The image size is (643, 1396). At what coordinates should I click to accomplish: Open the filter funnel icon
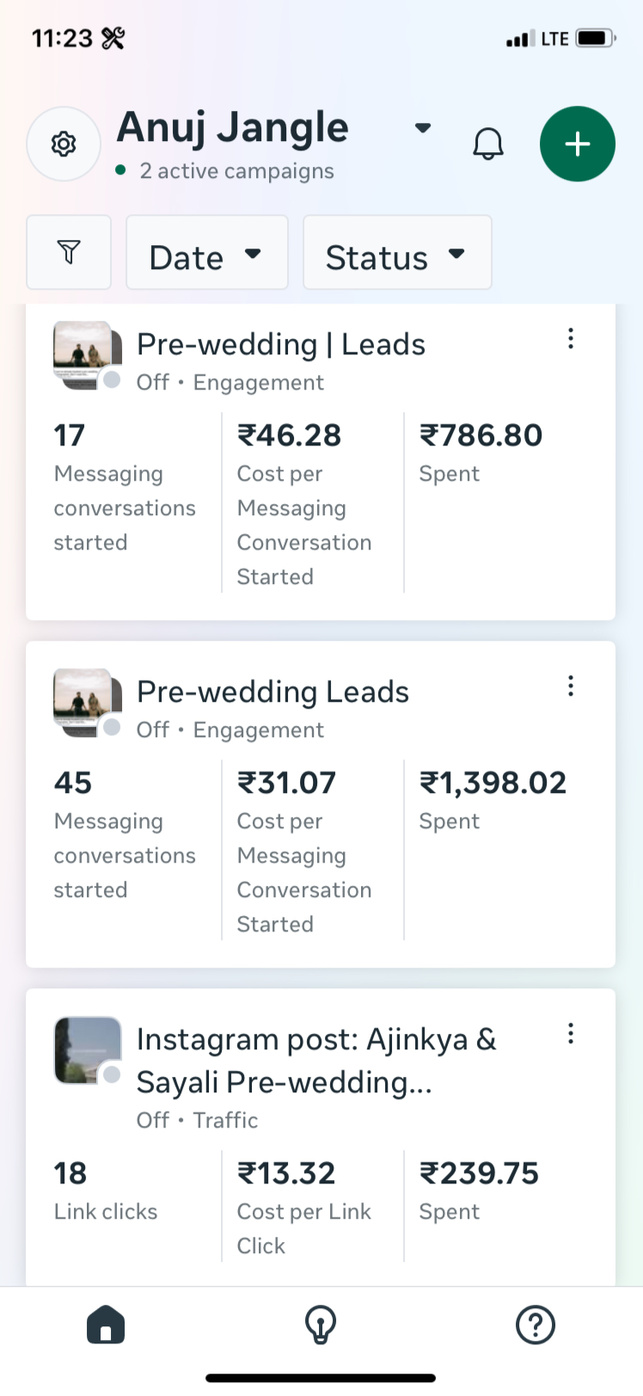(69, 253)
